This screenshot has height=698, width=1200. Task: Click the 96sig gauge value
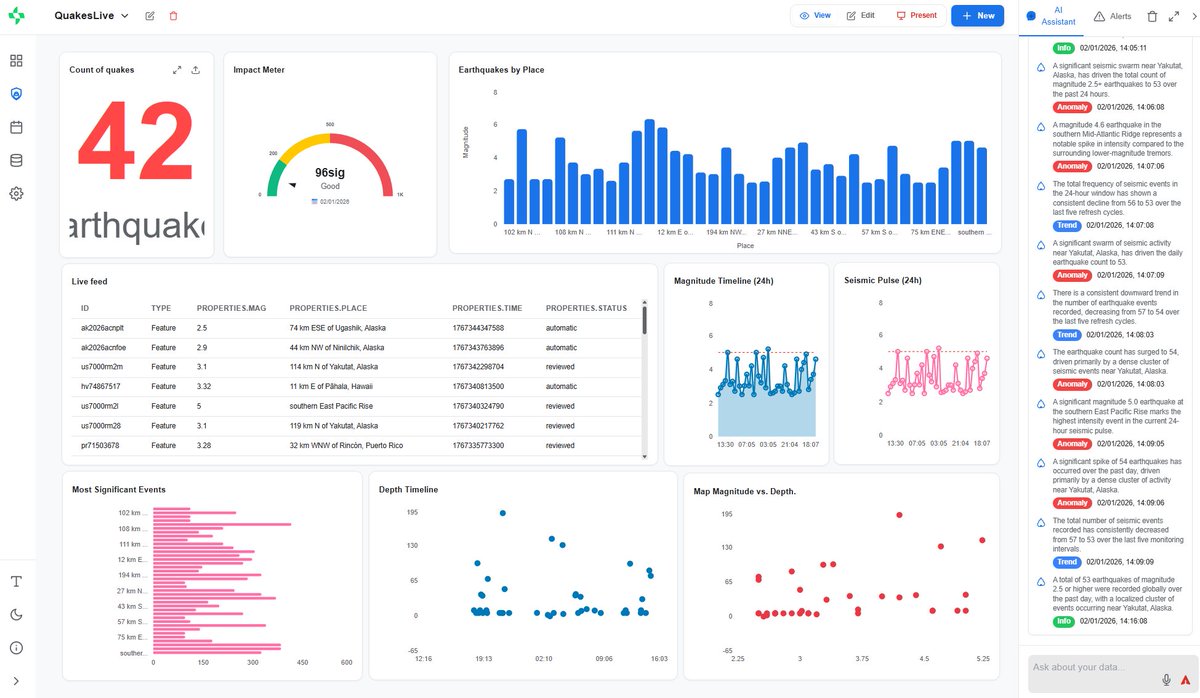click(x=330, y=172)
